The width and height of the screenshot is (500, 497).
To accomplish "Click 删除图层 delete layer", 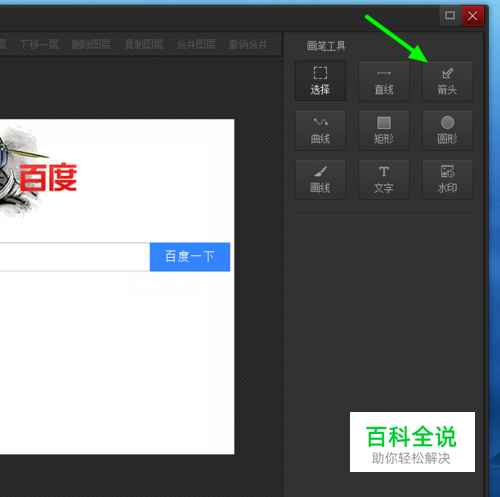I will [91, 44].
